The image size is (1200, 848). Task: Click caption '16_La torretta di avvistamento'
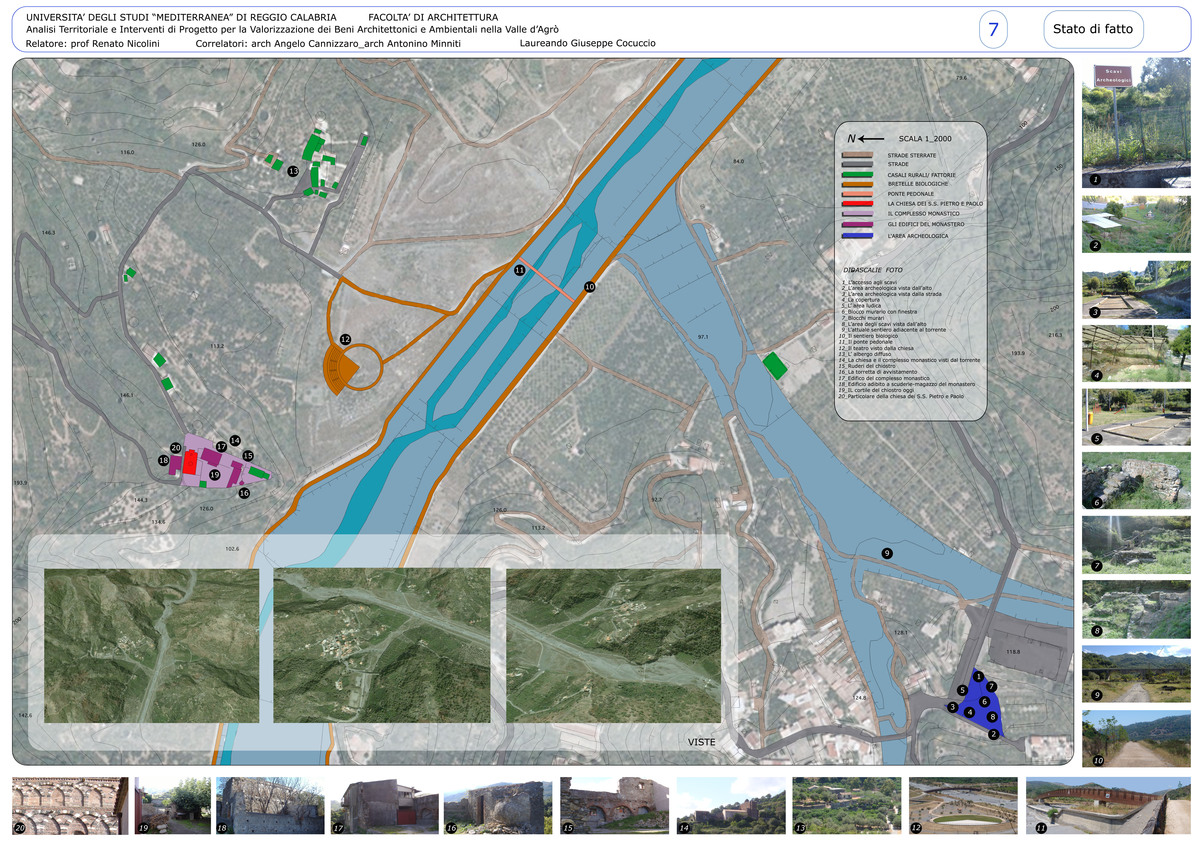point(879,372)
